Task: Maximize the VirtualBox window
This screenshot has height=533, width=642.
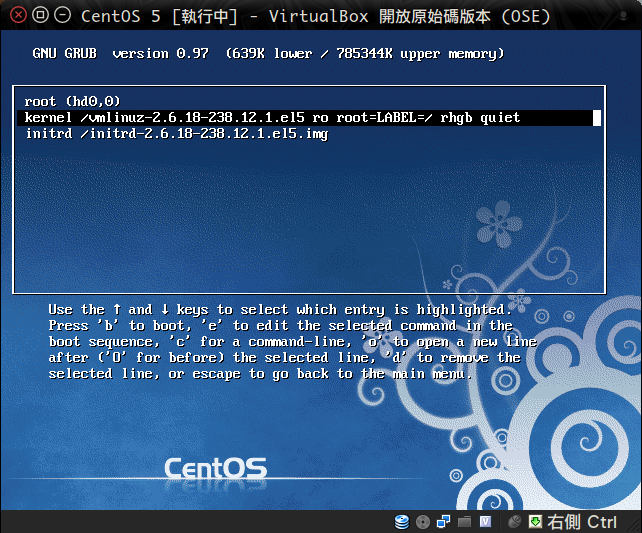Action: coord(40,16)
